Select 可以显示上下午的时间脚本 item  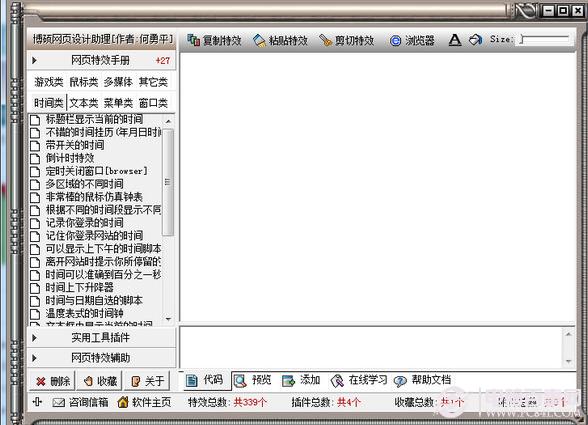[x=104, y=249]
